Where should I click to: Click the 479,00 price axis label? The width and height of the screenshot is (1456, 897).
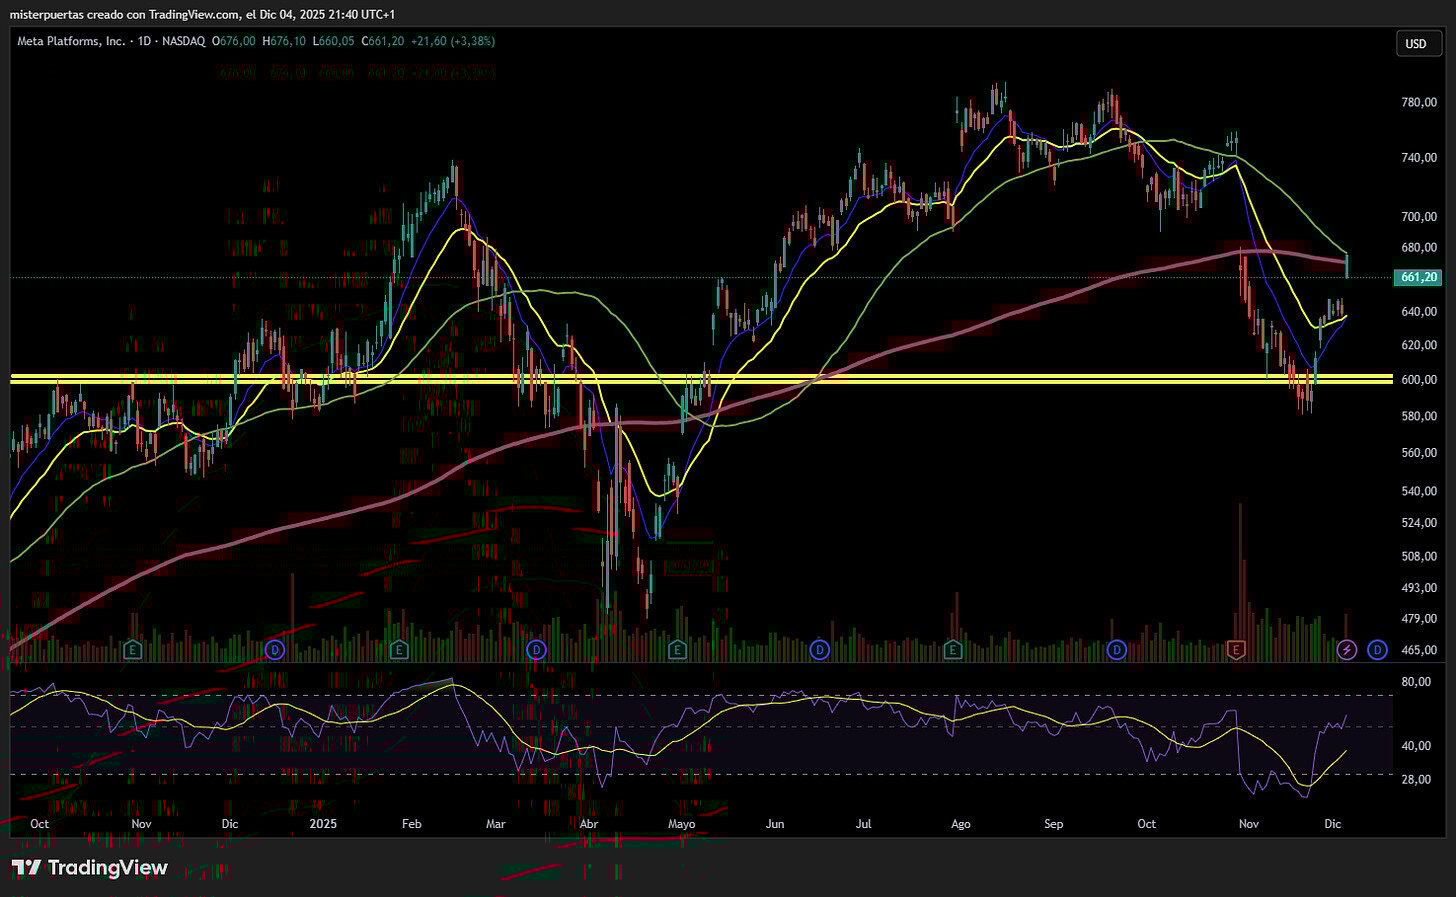pyautogui.click(x=1419, y=619)
